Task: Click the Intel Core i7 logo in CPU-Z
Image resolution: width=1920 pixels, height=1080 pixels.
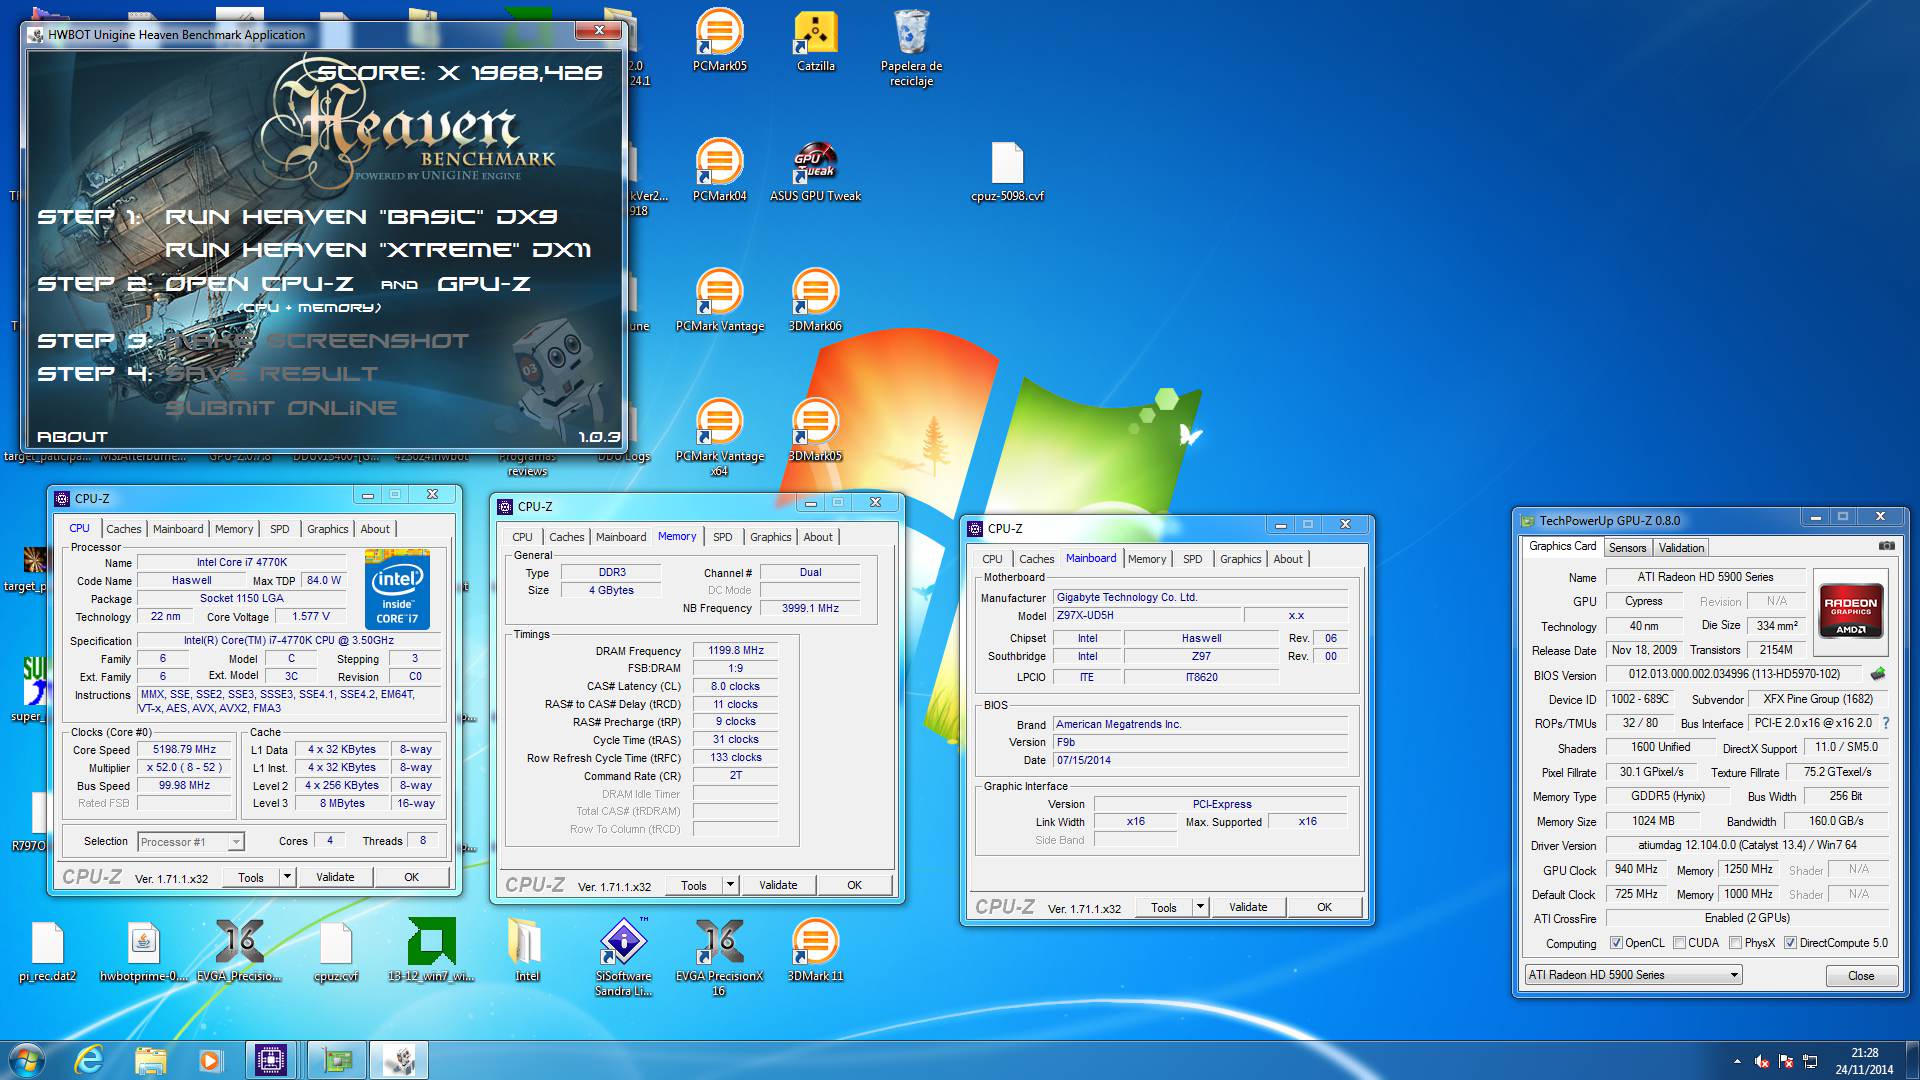Action: [397, 590]
